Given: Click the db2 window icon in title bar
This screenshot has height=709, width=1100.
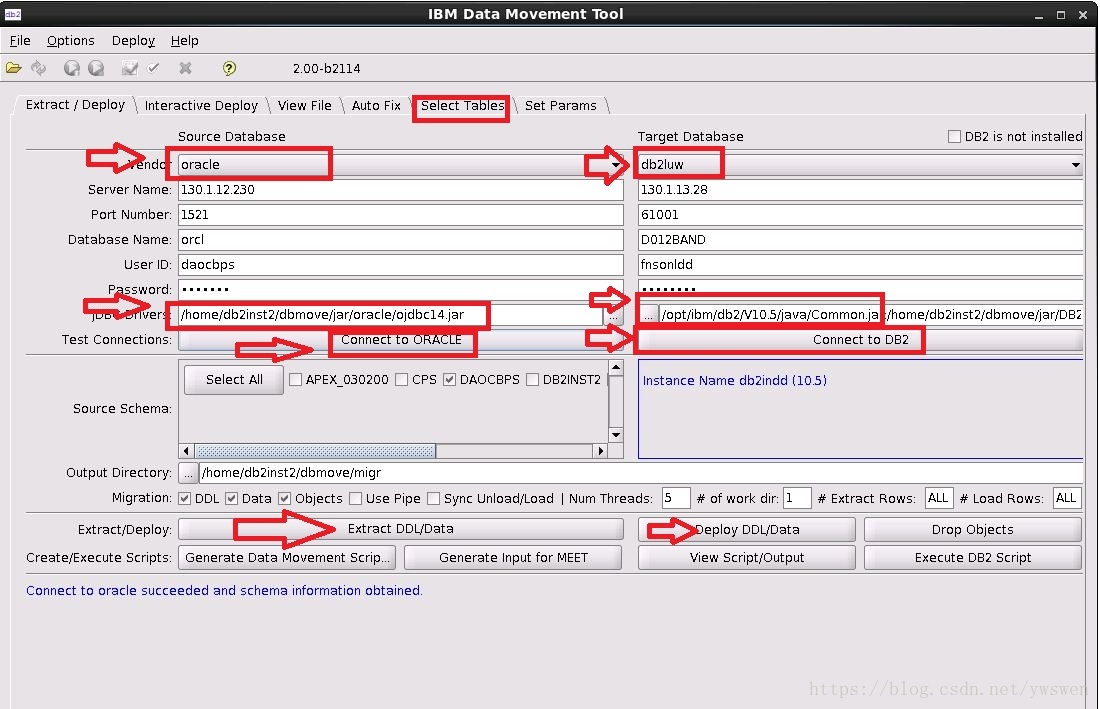Looking at the screenshot, I should [13, 14].
